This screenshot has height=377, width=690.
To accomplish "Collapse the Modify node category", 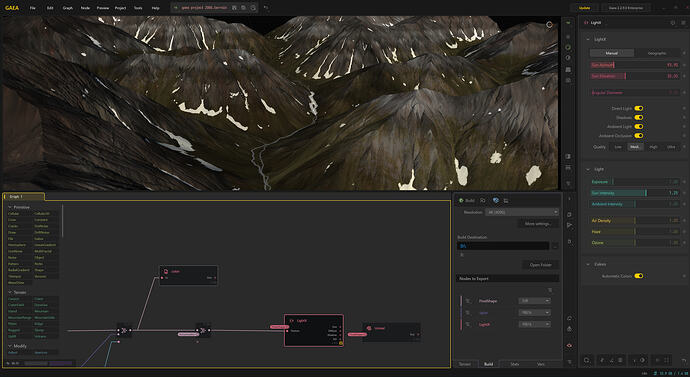I will (10, 346).
